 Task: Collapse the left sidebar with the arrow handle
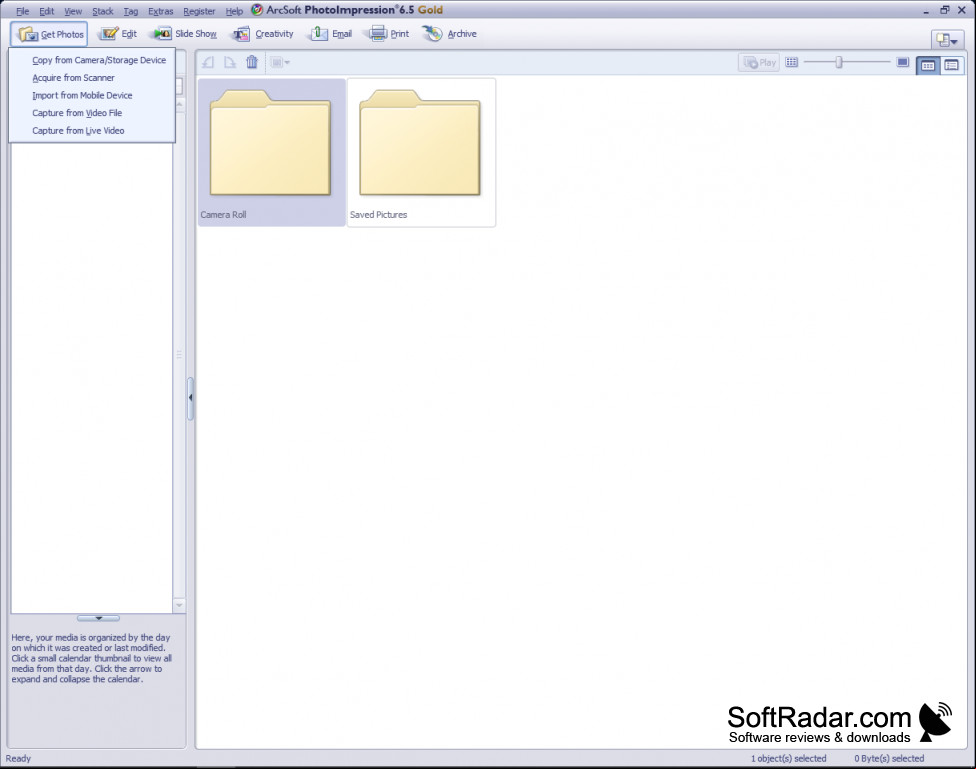click(x=190, y=397)
